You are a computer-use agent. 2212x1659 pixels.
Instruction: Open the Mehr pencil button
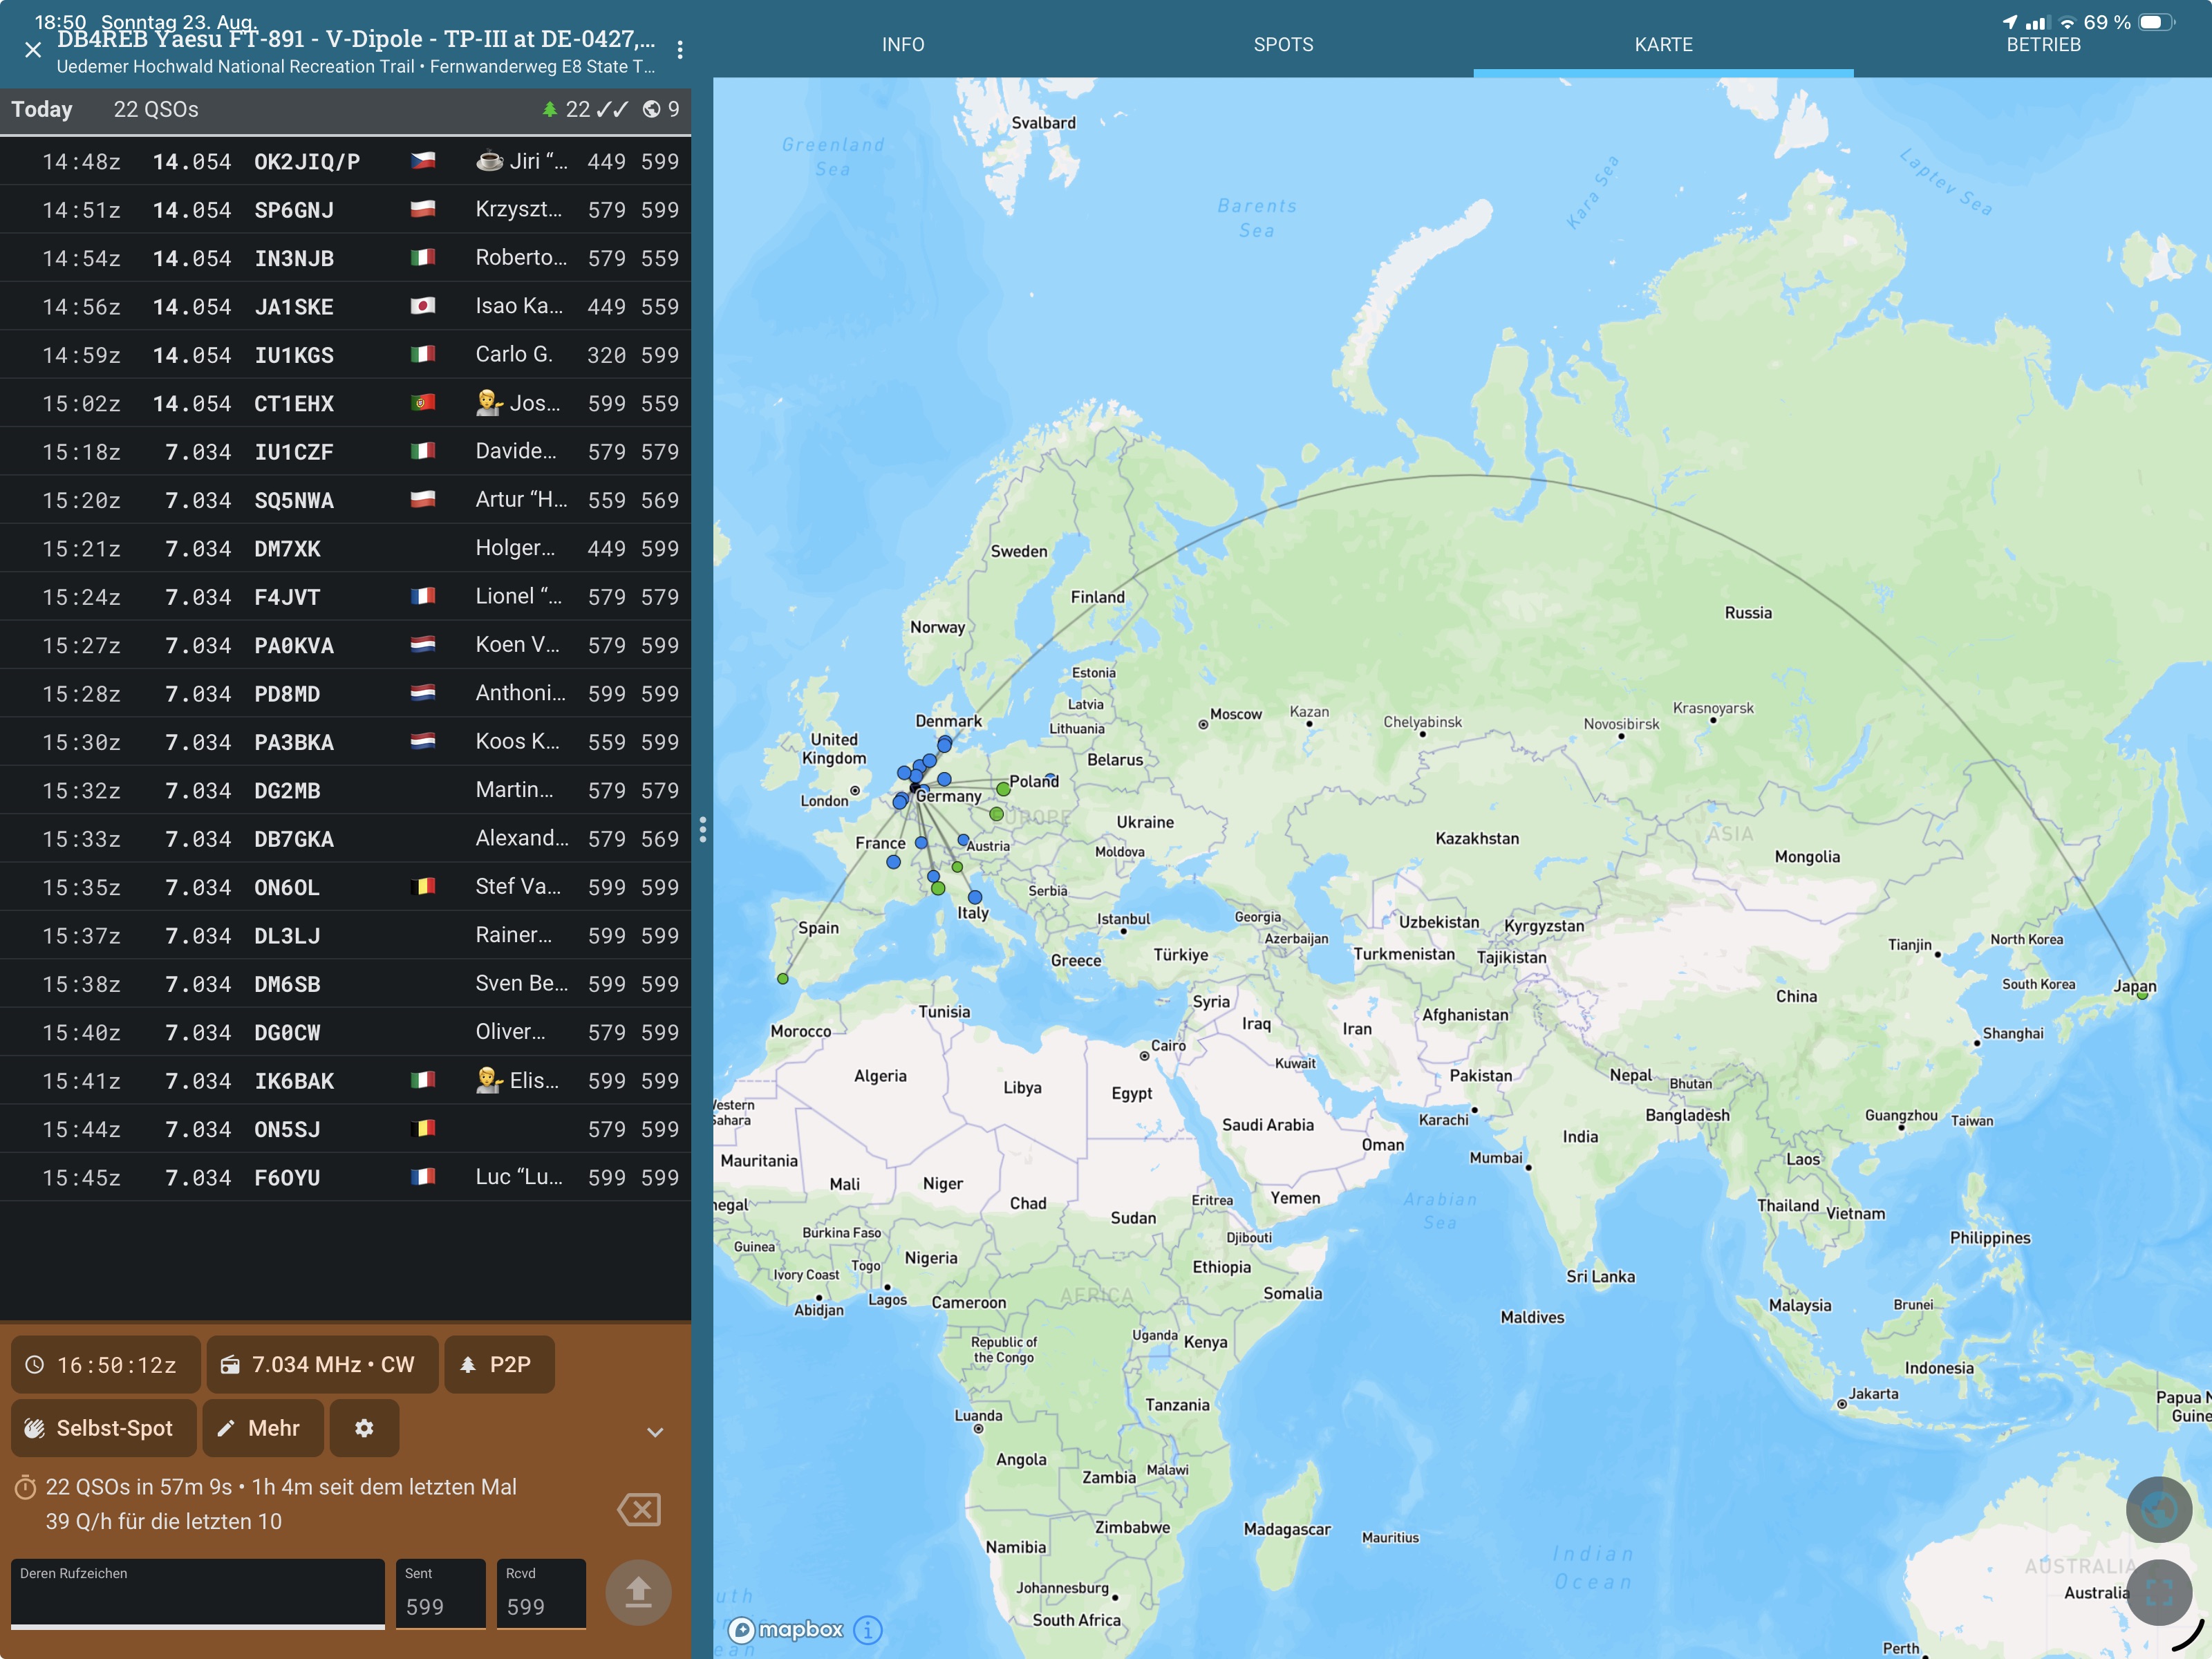[263, 1428]
